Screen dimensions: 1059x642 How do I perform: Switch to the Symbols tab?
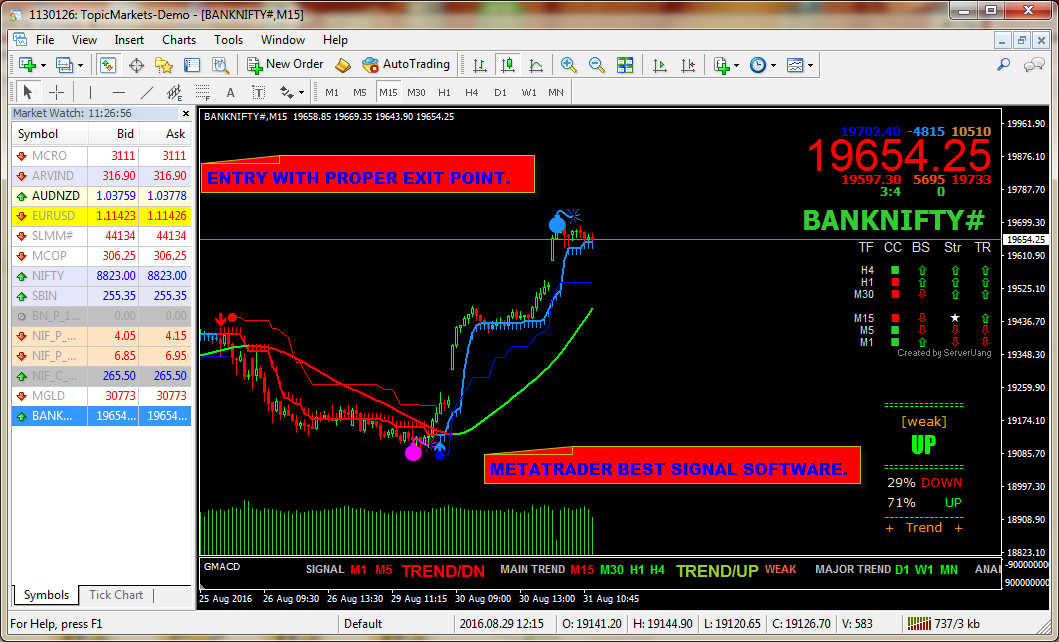click(46, 595)
